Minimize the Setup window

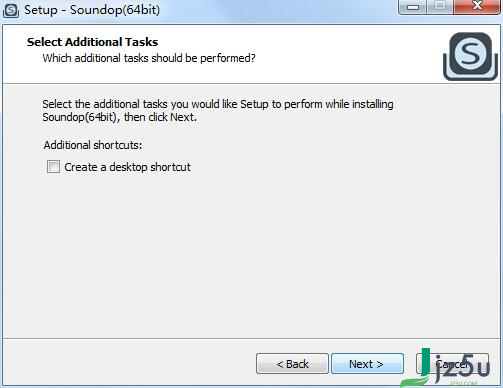tap(413, 7)
